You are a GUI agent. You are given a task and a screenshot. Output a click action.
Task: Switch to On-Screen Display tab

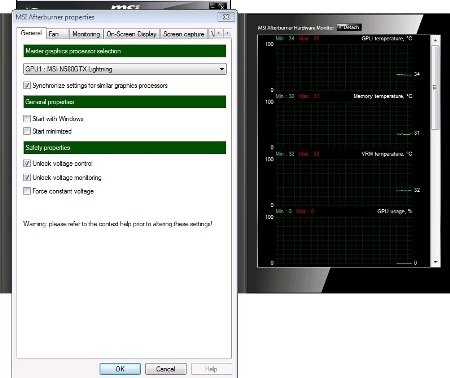[x=131, y=34]
